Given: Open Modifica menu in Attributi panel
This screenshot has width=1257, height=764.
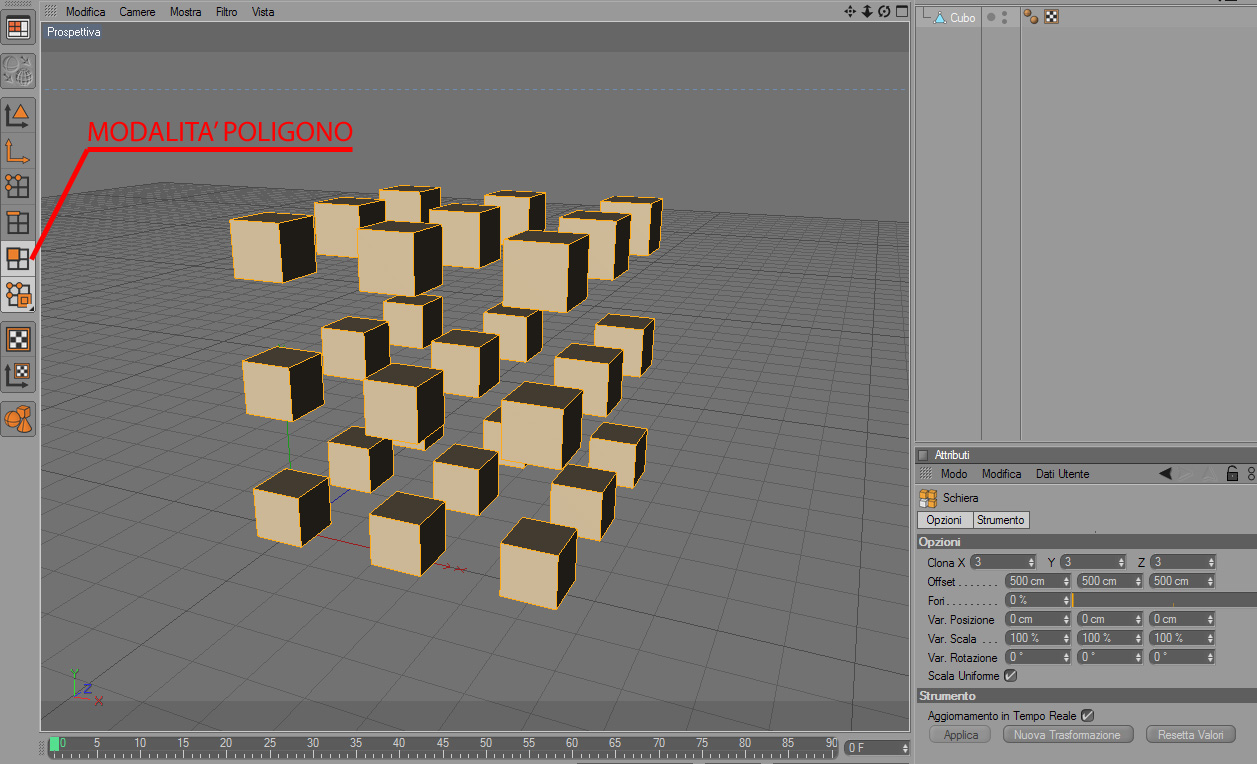Looking at the screenshot, I should (1001, 474).
